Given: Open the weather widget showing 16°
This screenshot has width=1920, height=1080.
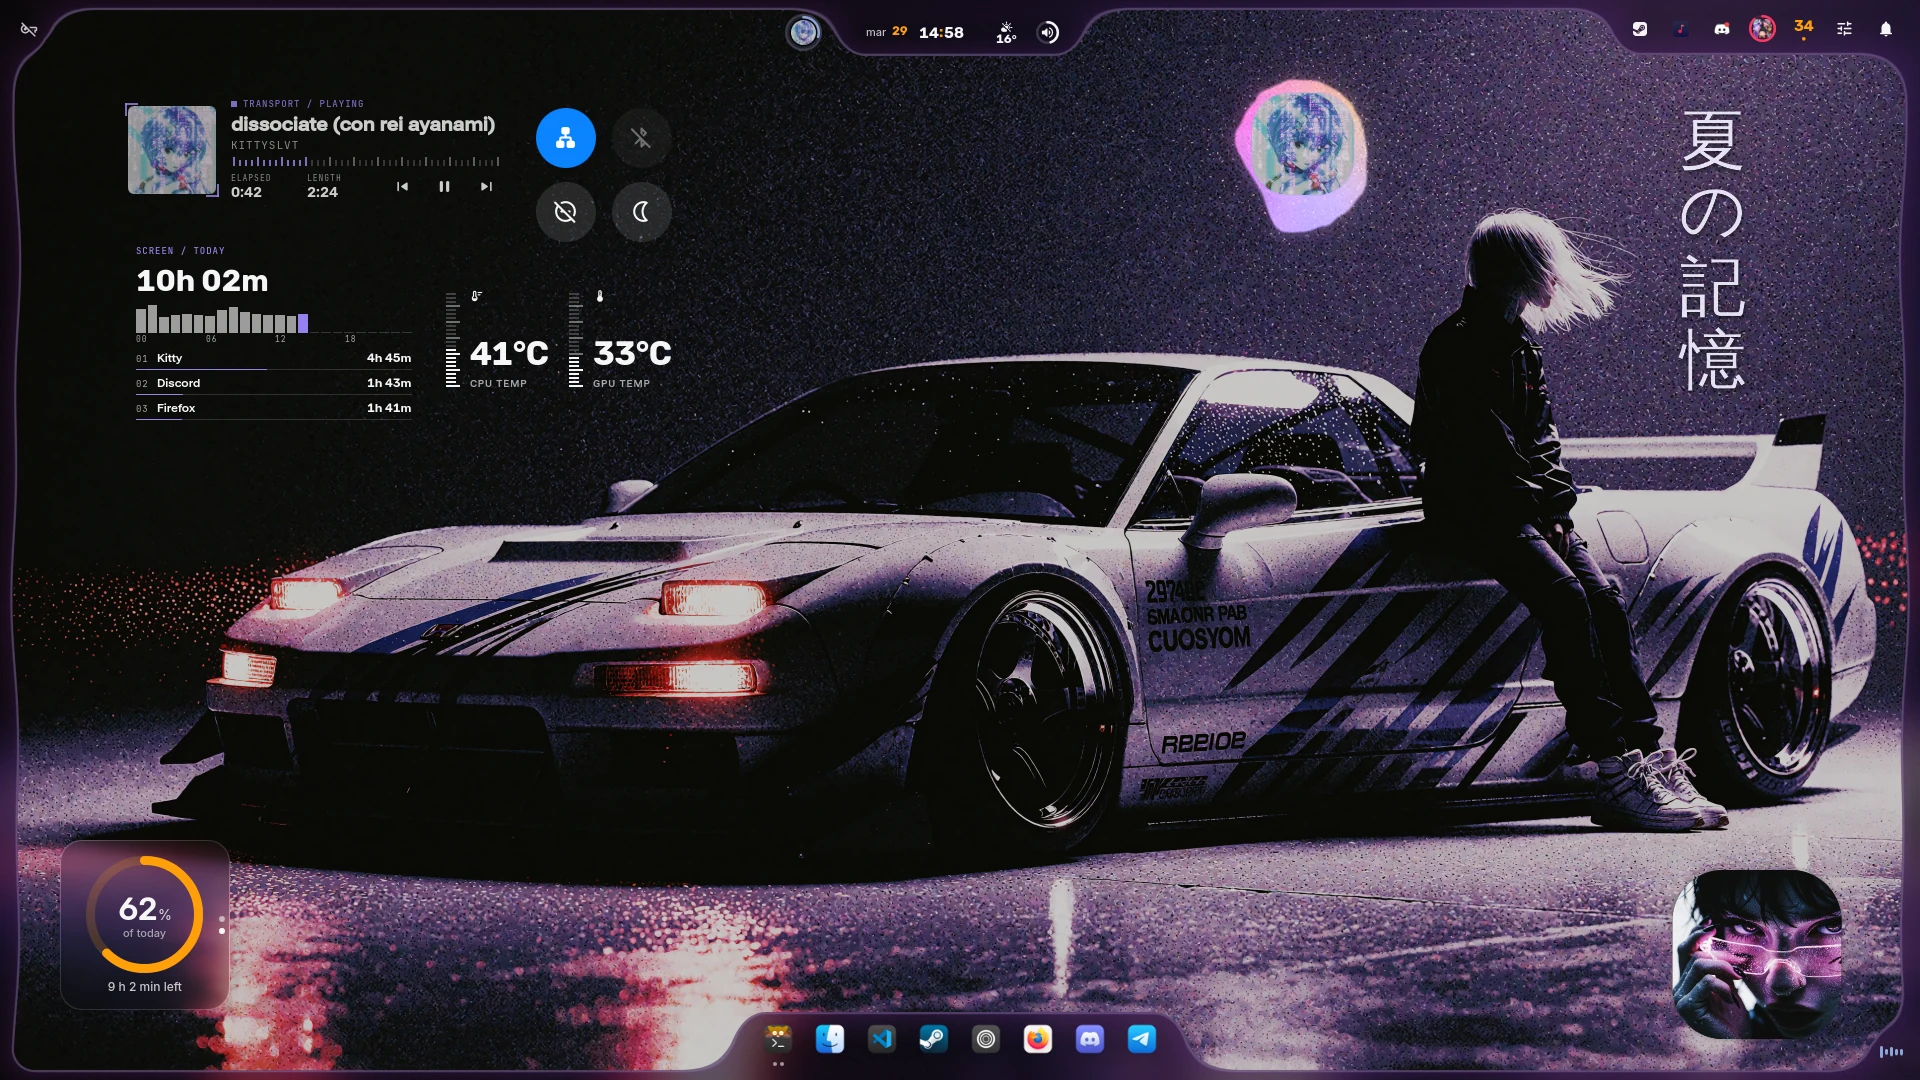Looking at the screenshot, I should (1006, 33).
